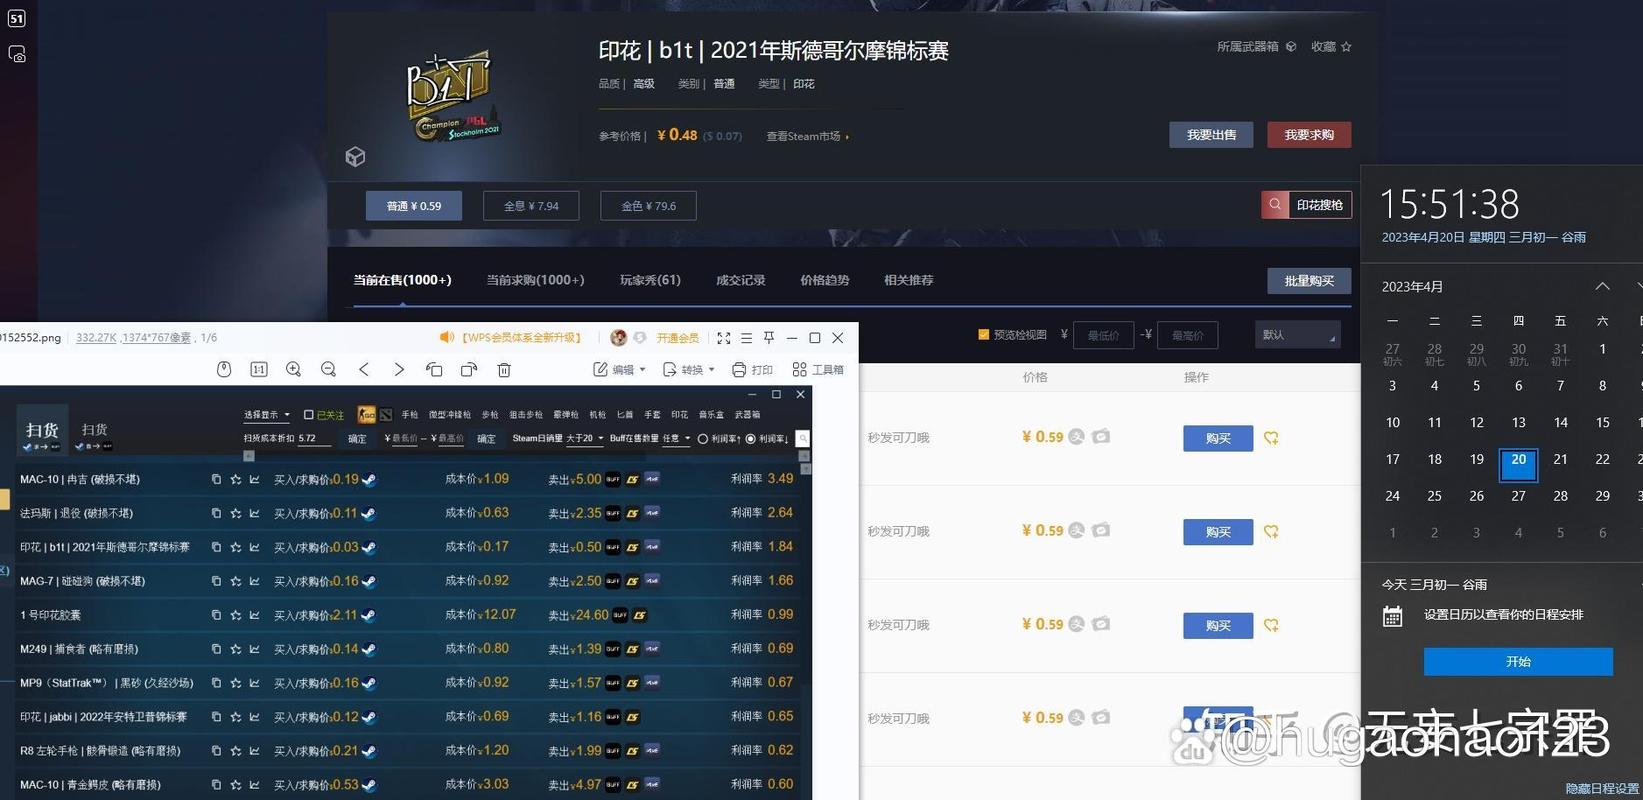Zoom in with the image viewer magnifier plus

(293, 369)
